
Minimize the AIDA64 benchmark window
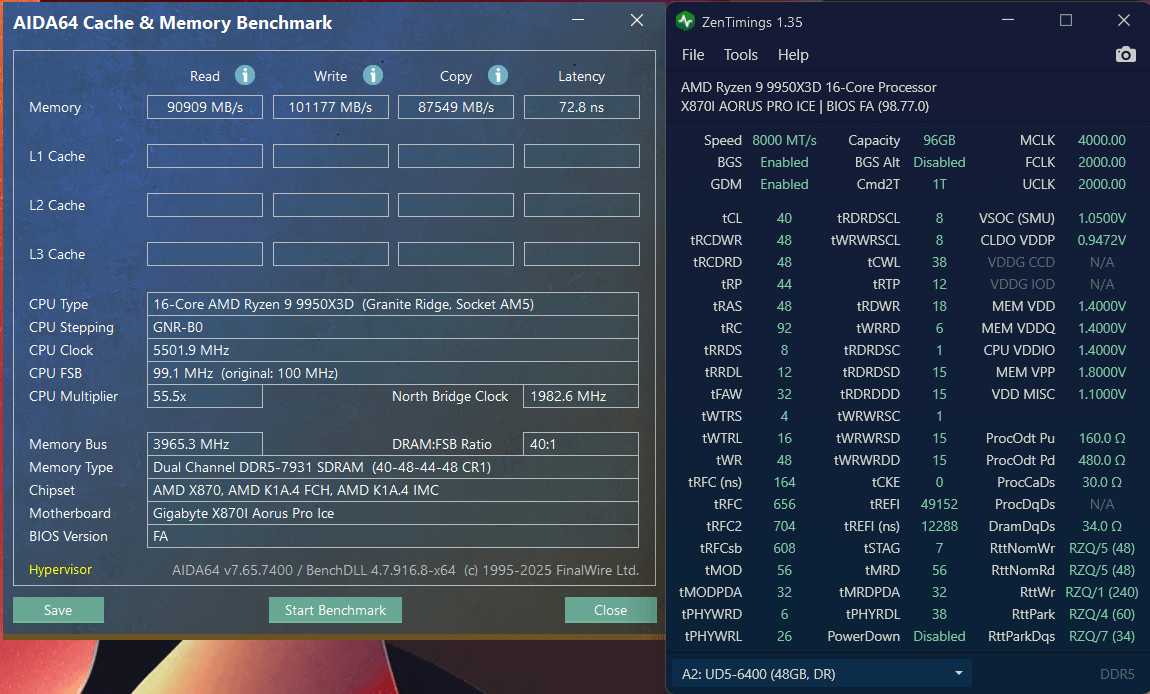coord(578,21)
